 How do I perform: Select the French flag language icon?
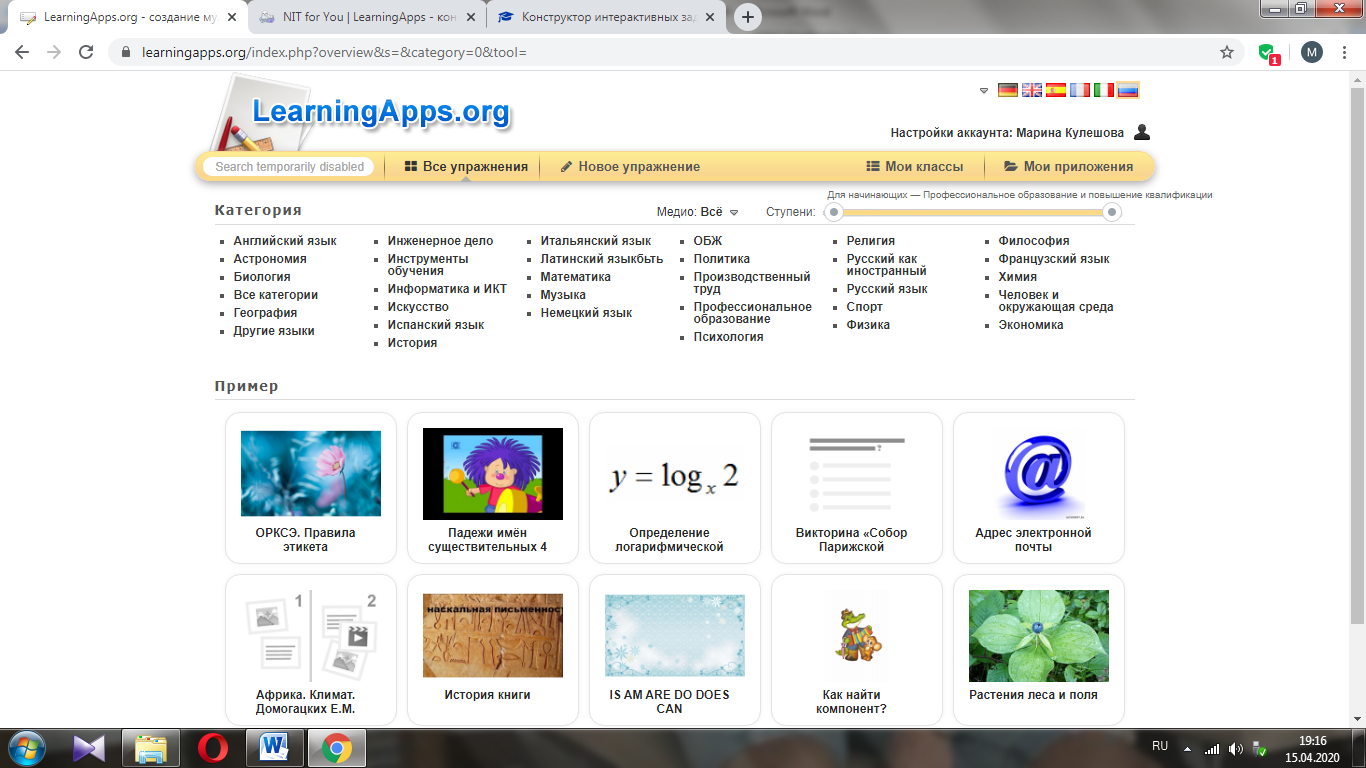[x=1080, y=90]
